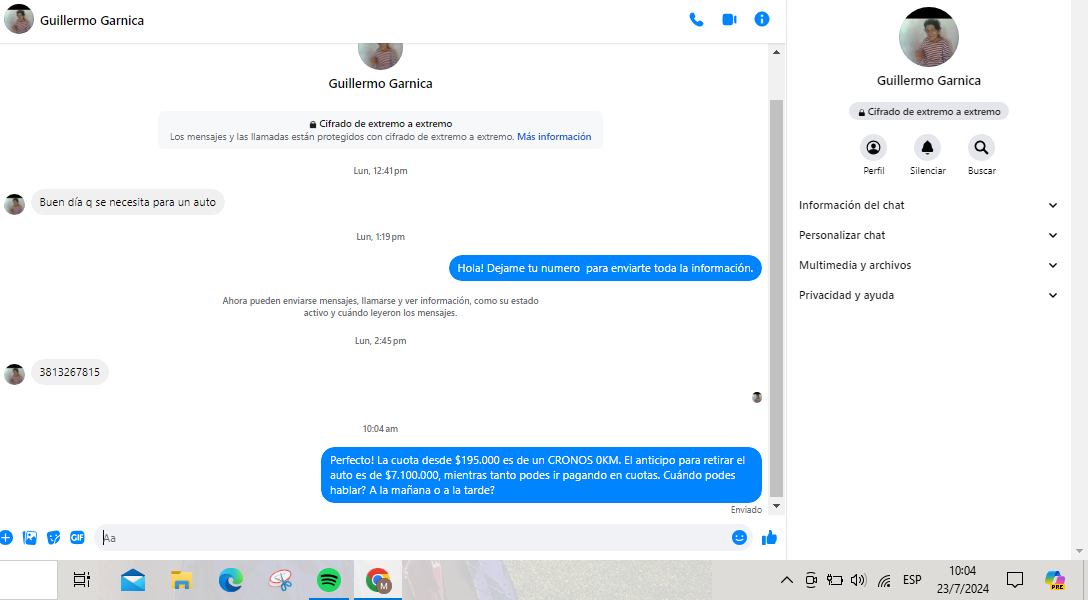The width and height of the screenshot is (1088, 600).
Task: Start a video call from chat header
Action: [729, 19]
